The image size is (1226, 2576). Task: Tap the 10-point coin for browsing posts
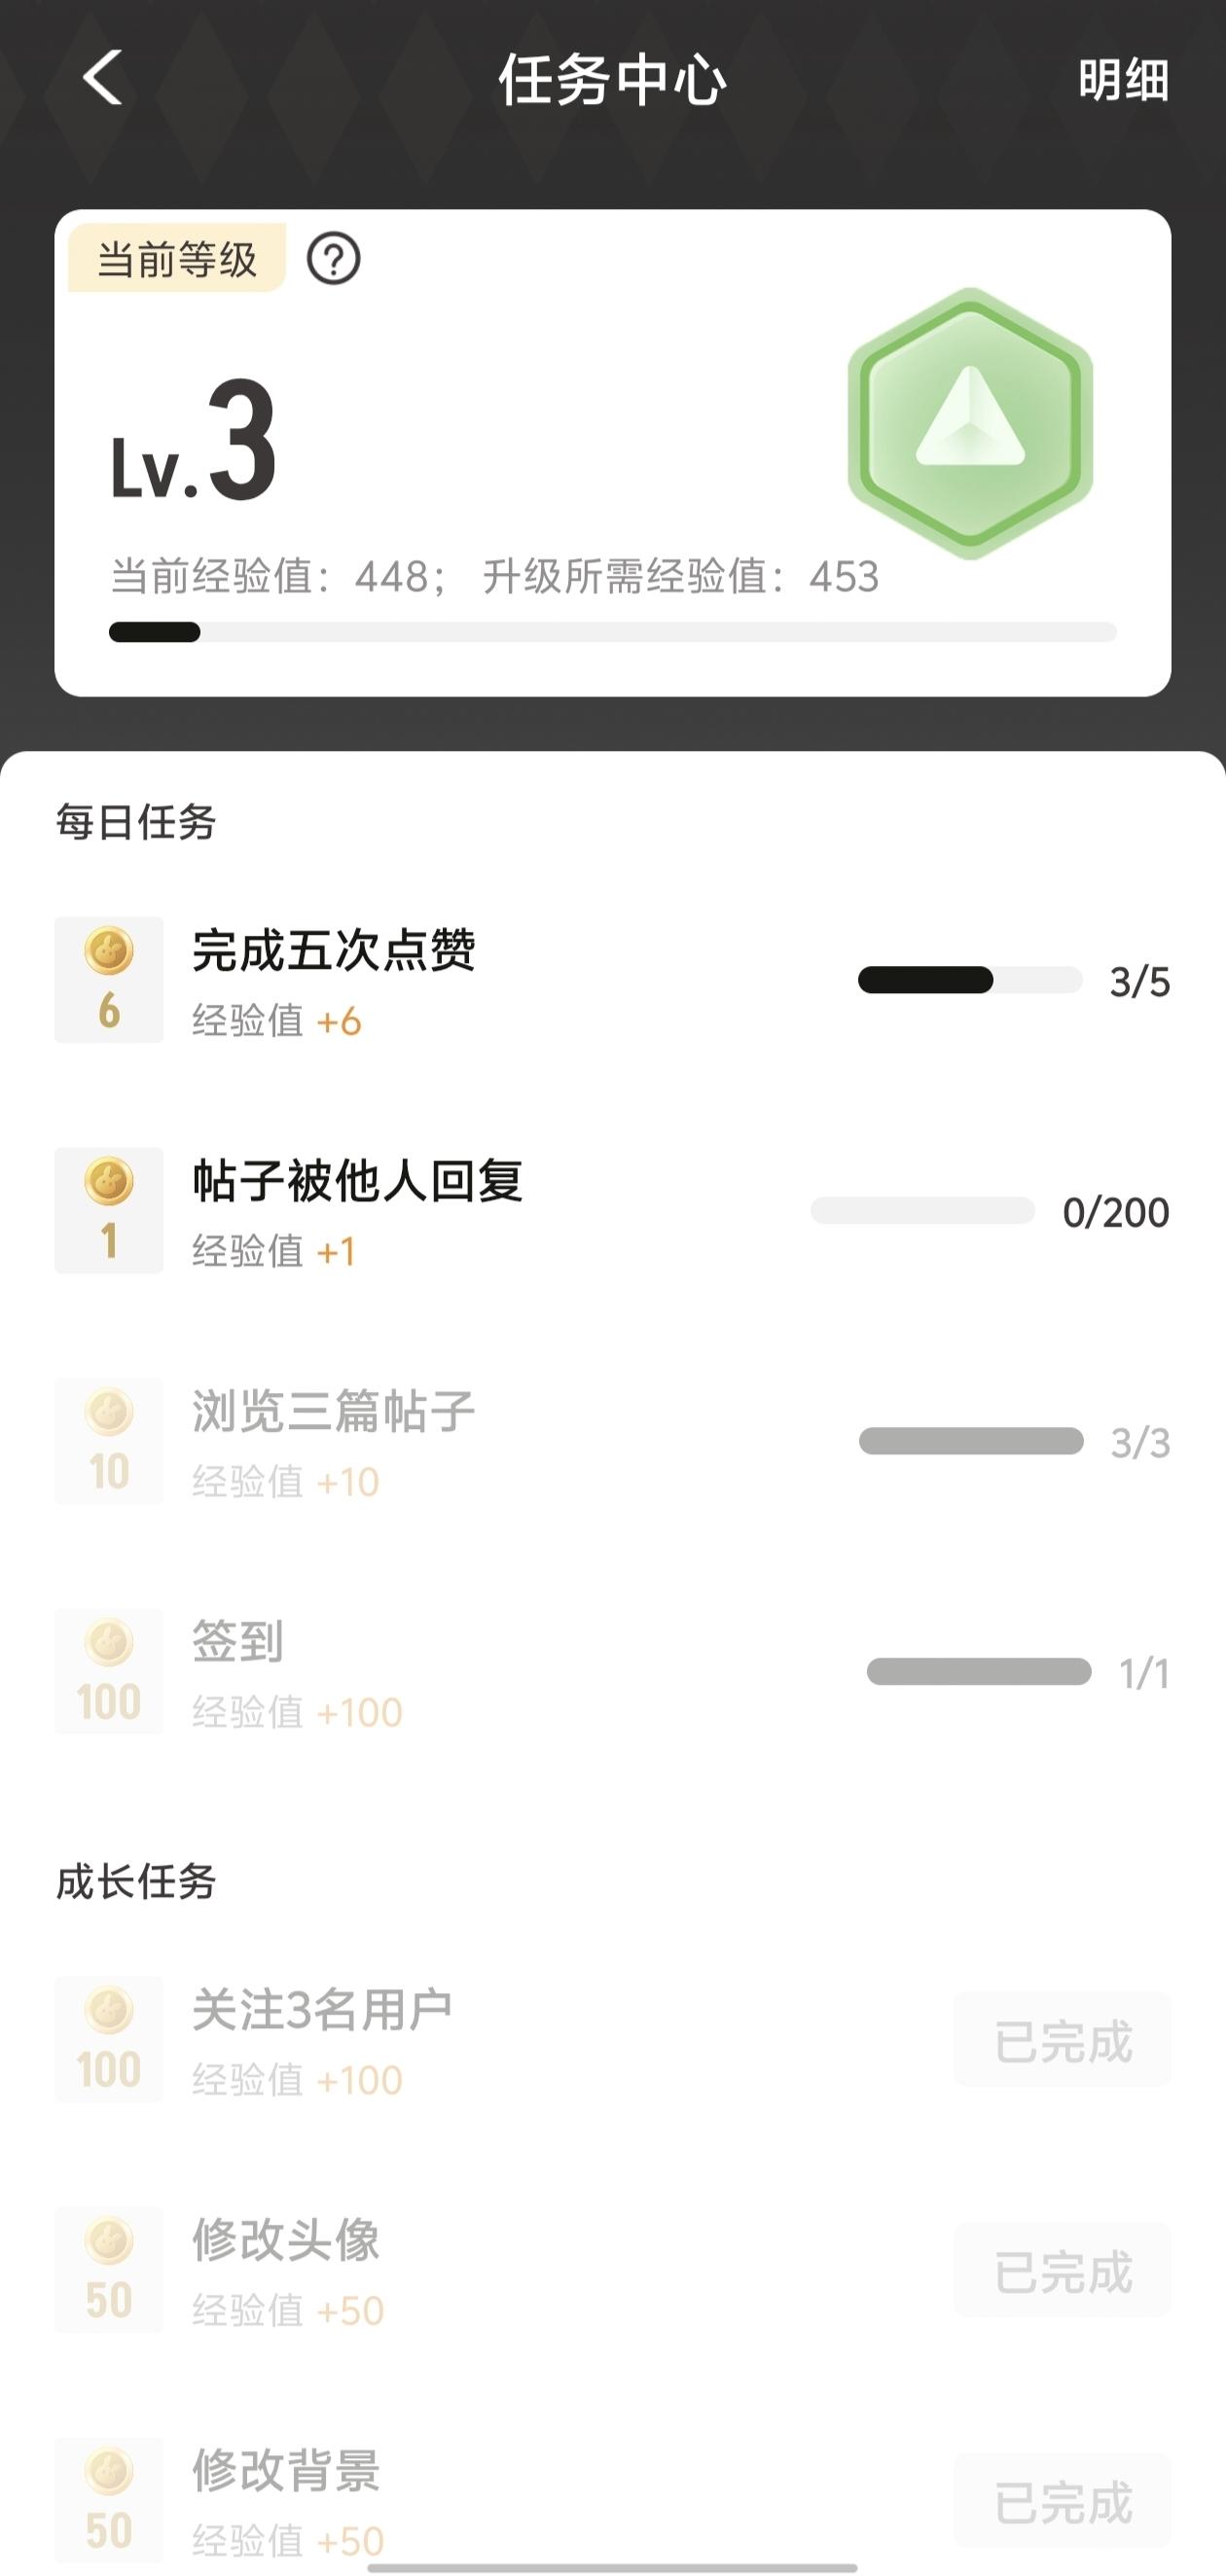click(x=109, y=1440)
